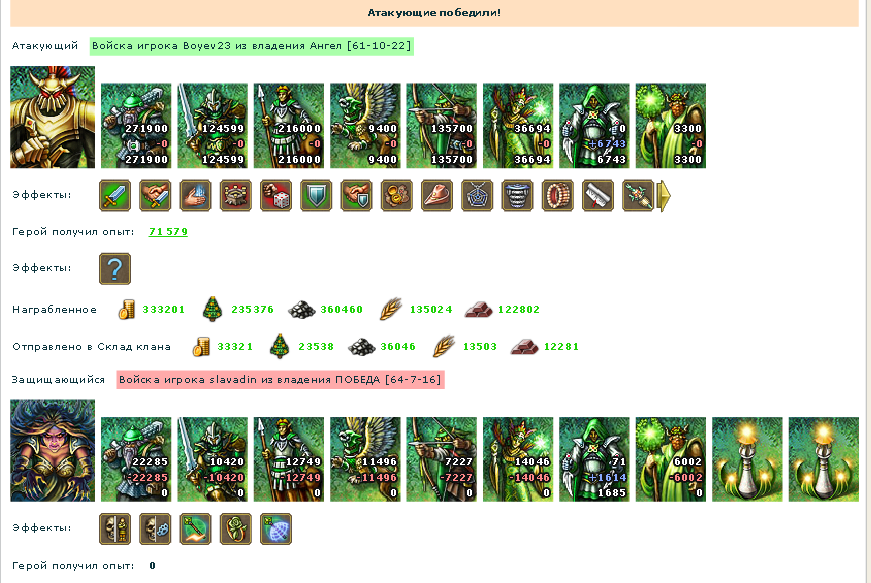Click the green sword effect icon
Viewport: 871px width, 583px height.
tap(115, 195)
